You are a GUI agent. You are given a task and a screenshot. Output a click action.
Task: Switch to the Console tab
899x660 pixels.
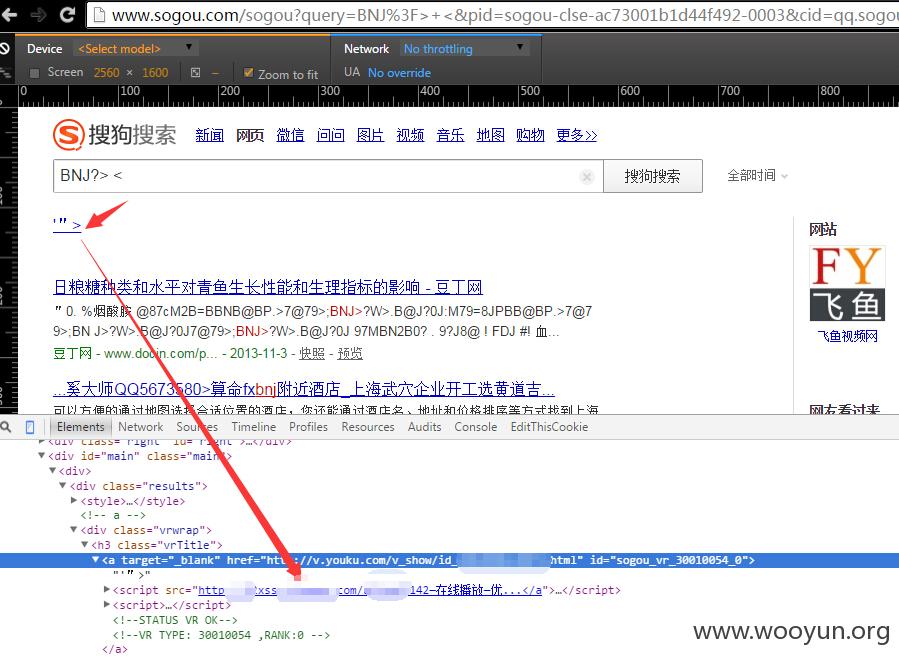[475, 427]
